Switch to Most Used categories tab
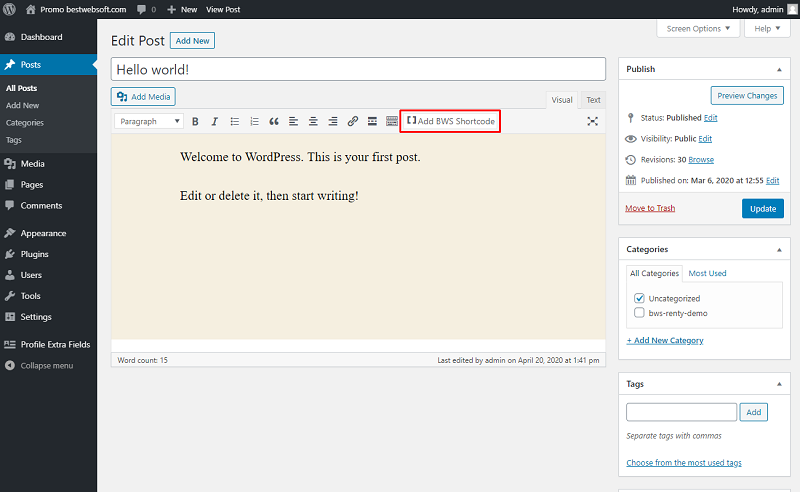Viewport: 800px width, 492px height. point(707,273)
